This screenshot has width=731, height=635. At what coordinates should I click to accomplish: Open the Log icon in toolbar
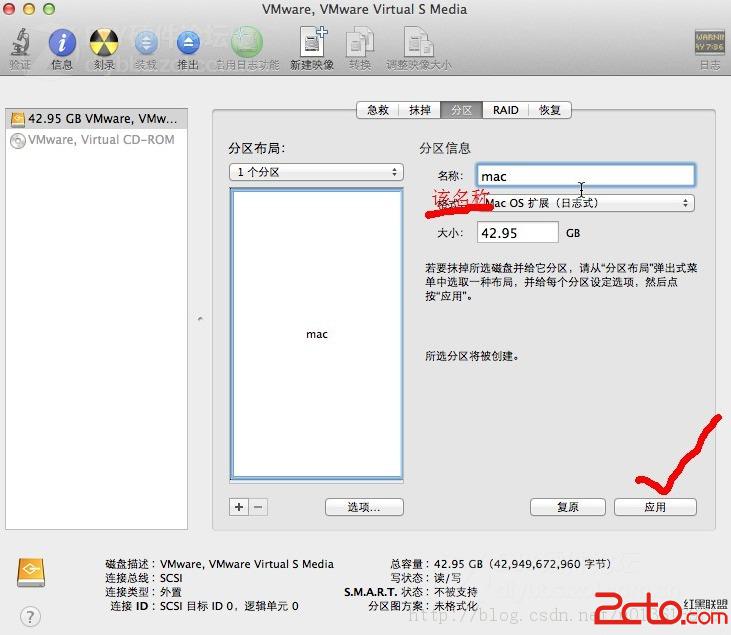(710, 42)
